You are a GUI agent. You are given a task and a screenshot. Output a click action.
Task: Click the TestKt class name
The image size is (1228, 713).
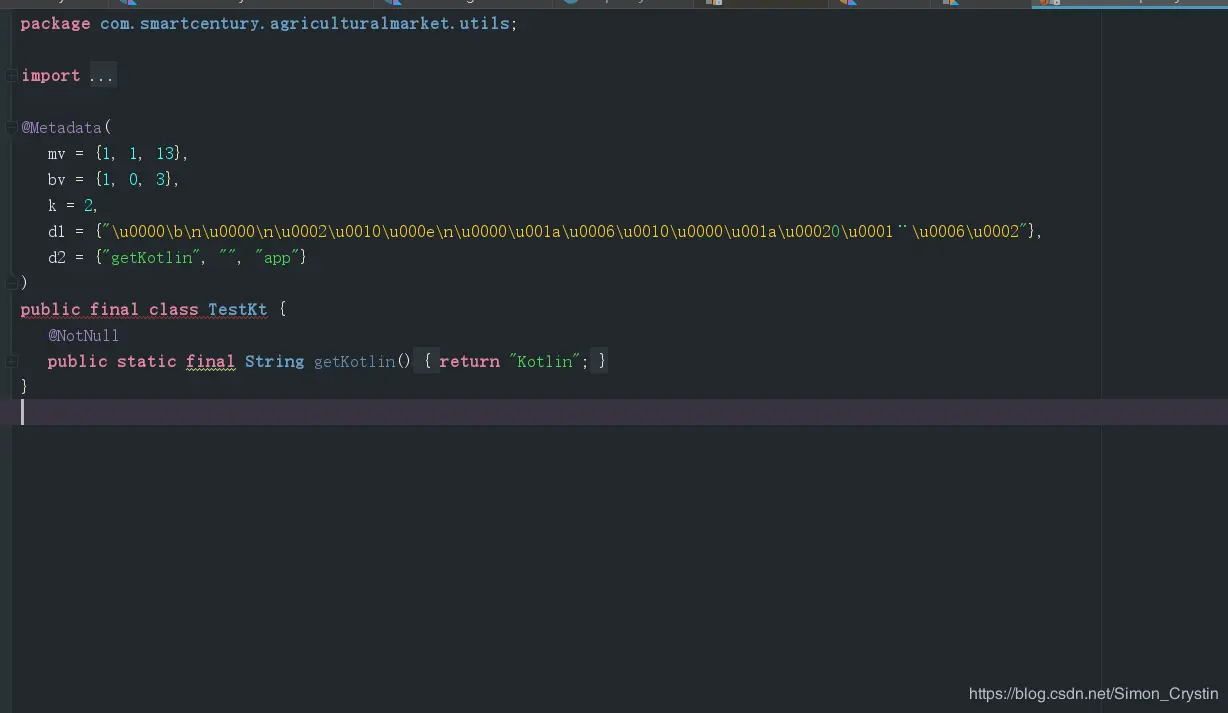coord(238,309)
